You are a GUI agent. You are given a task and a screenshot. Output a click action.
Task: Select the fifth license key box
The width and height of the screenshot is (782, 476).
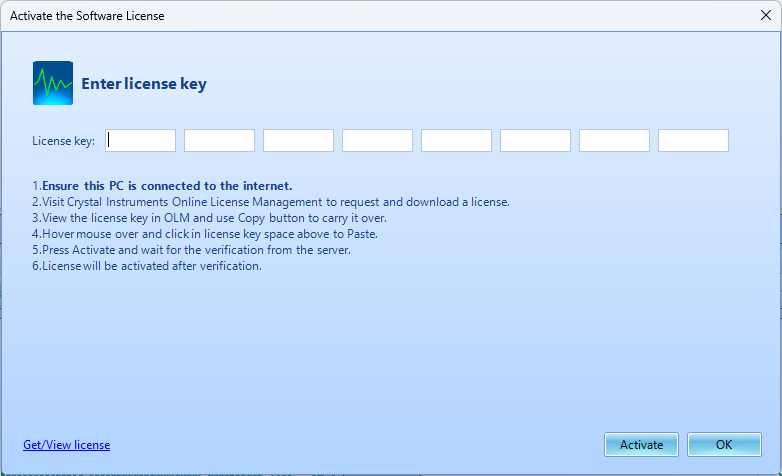click(456, 140)
